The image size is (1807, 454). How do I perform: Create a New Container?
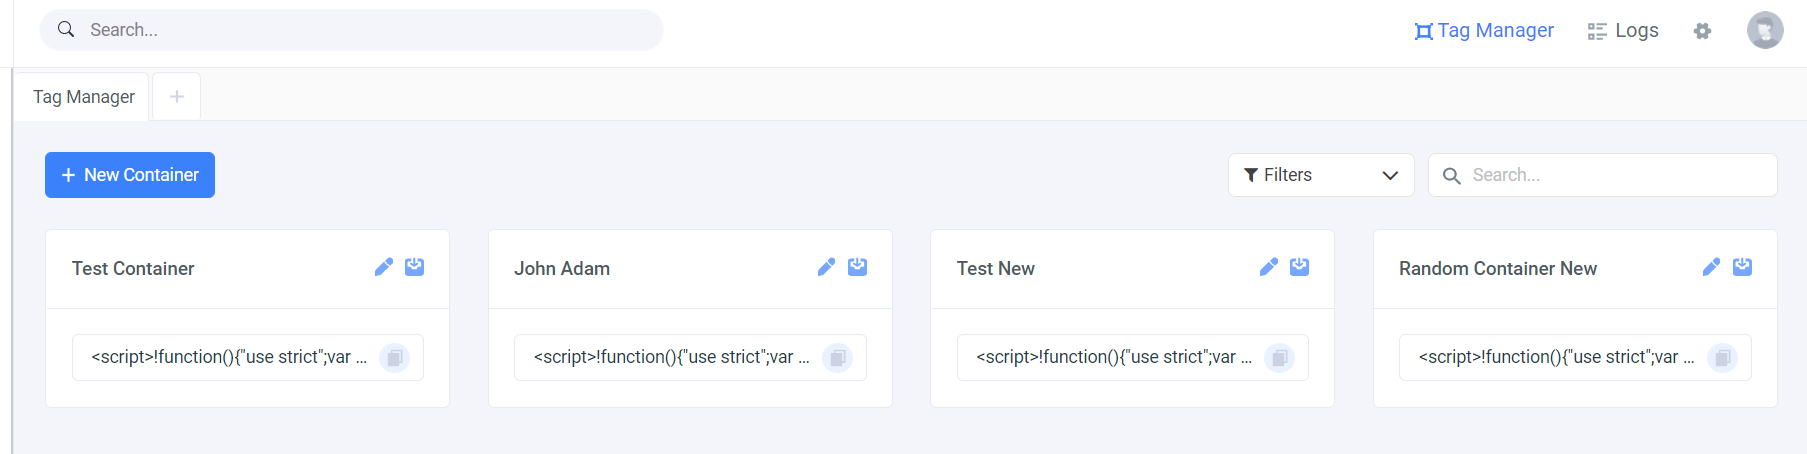coord(130,175)
